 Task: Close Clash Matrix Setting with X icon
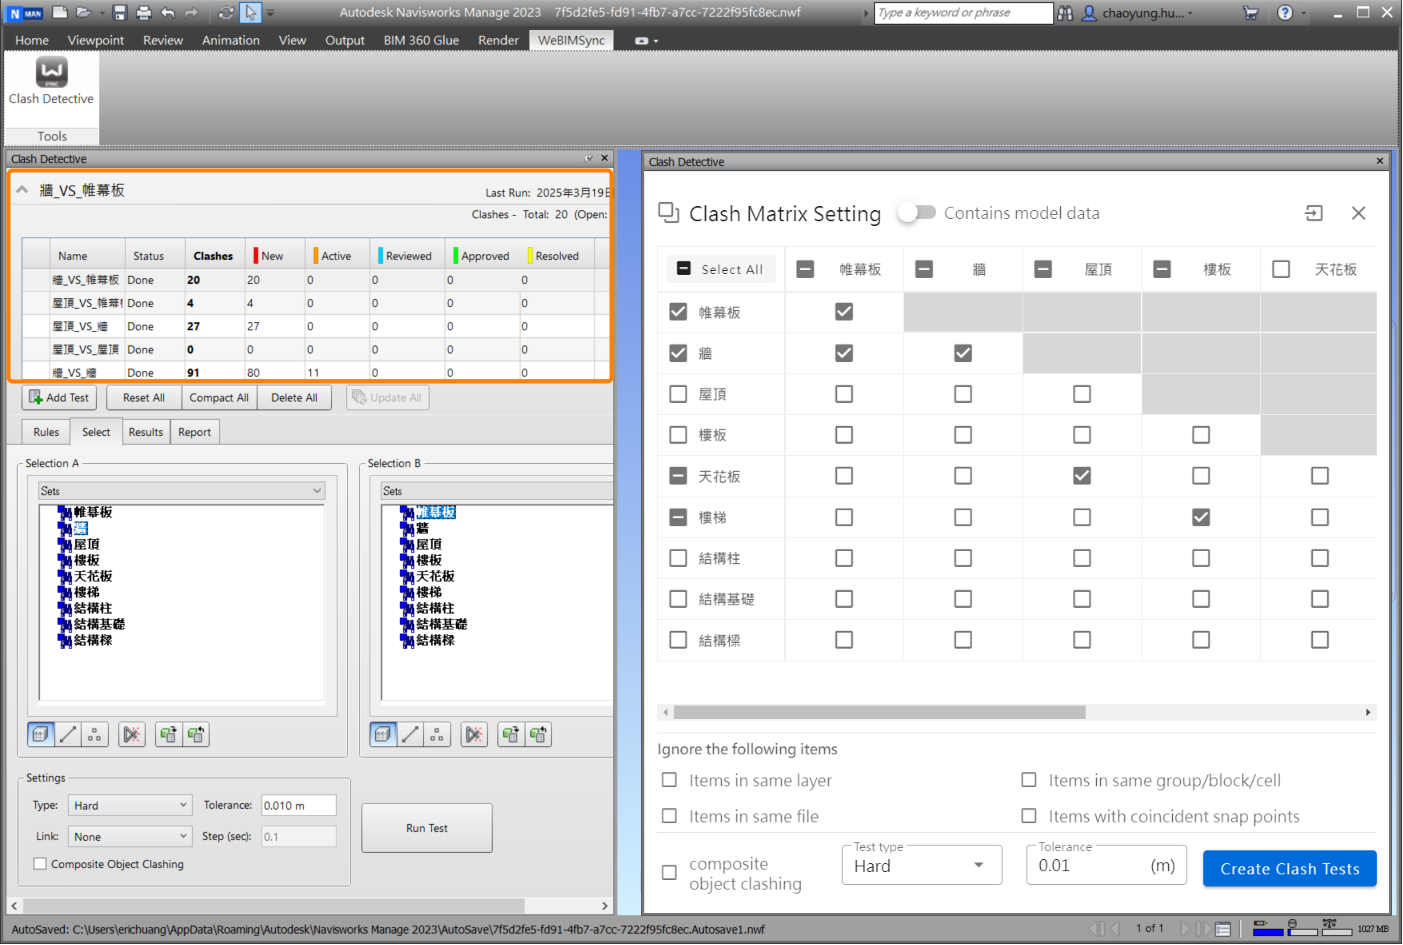(1358, 213)
